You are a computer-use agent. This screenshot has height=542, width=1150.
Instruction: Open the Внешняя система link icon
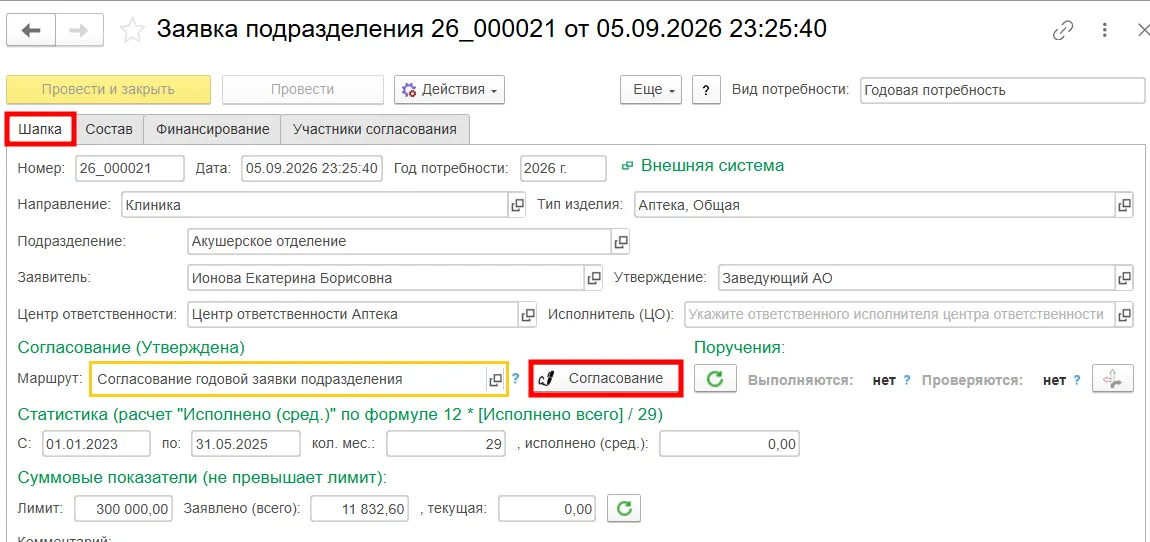628,166
